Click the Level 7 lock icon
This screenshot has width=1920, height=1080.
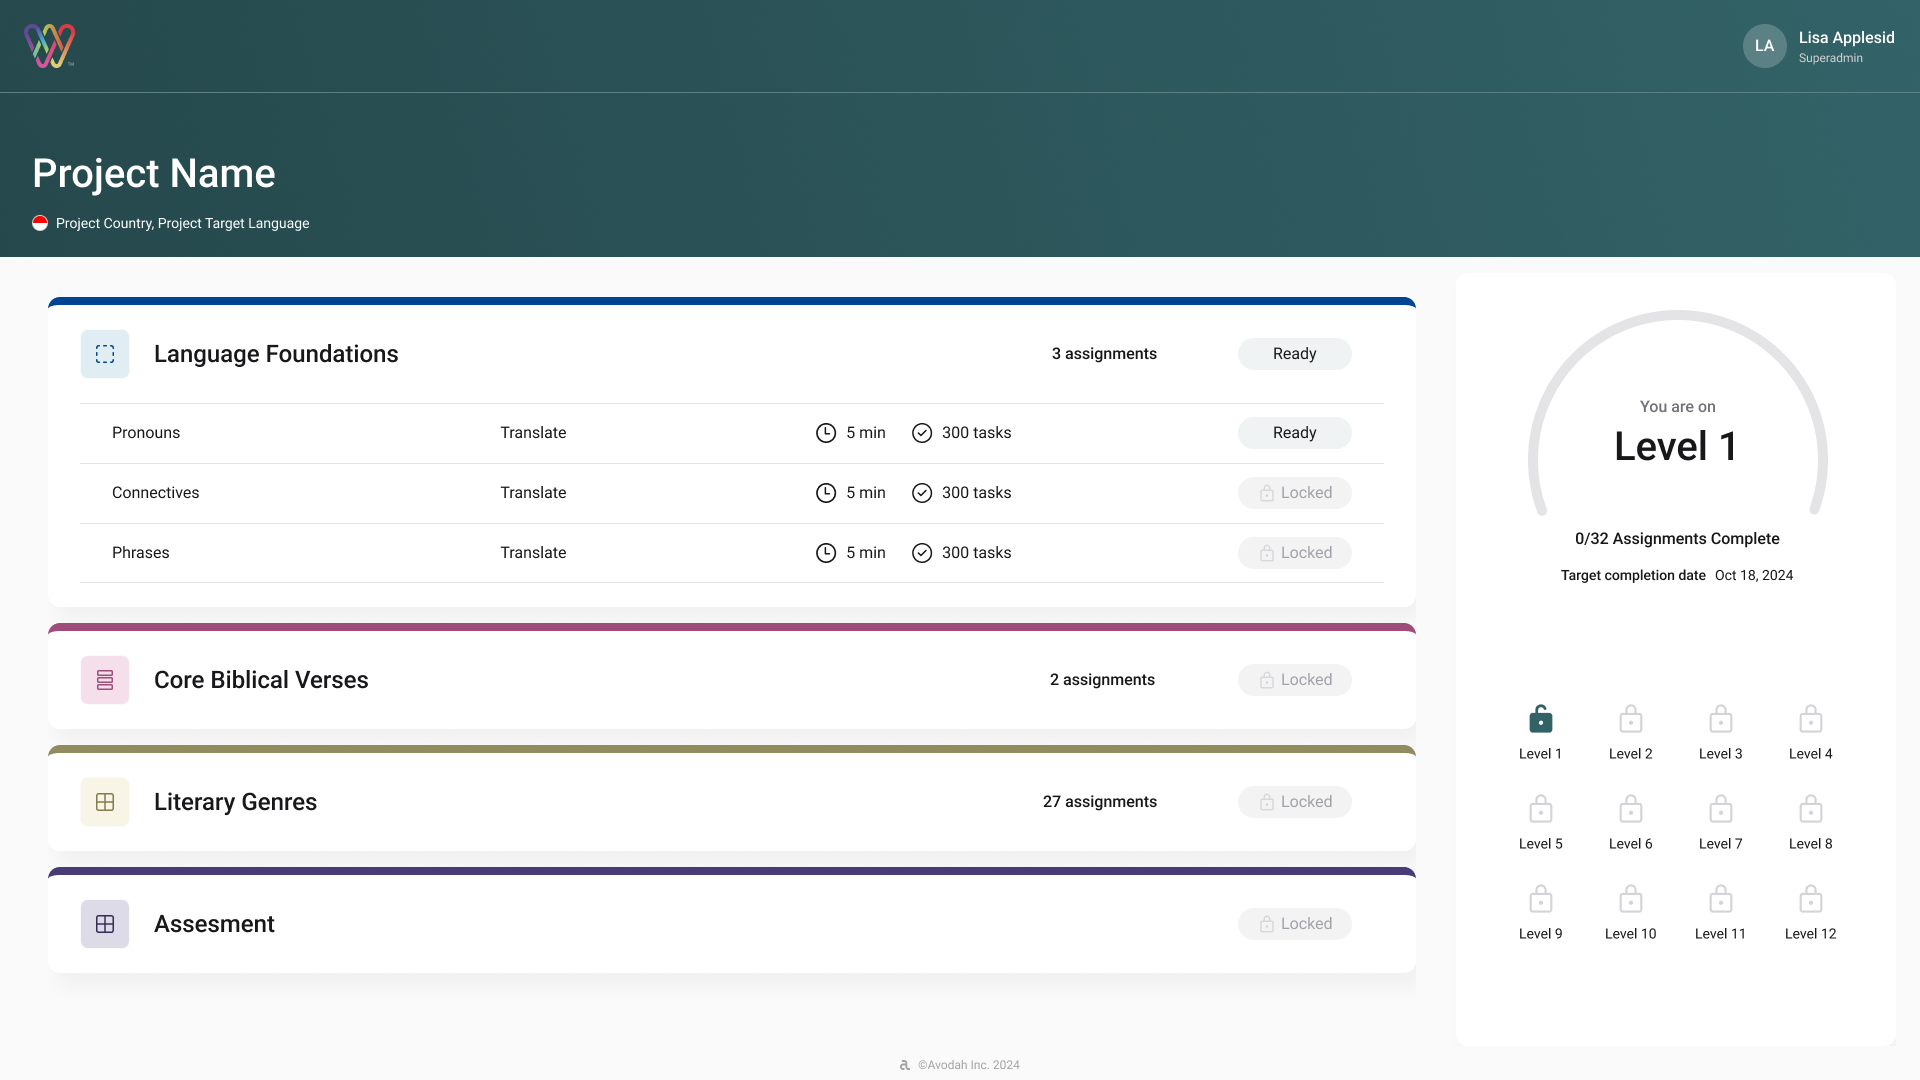[x=1720, y=809]
